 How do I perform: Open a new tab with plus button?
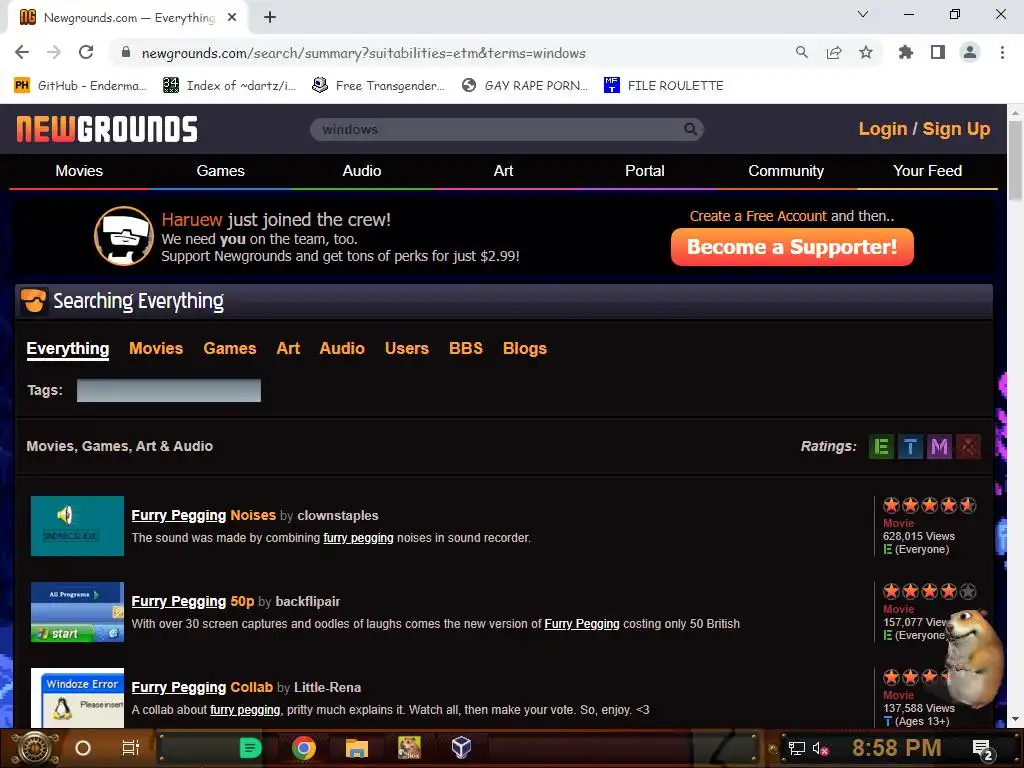pyautogui.click(x=270, y=18)
